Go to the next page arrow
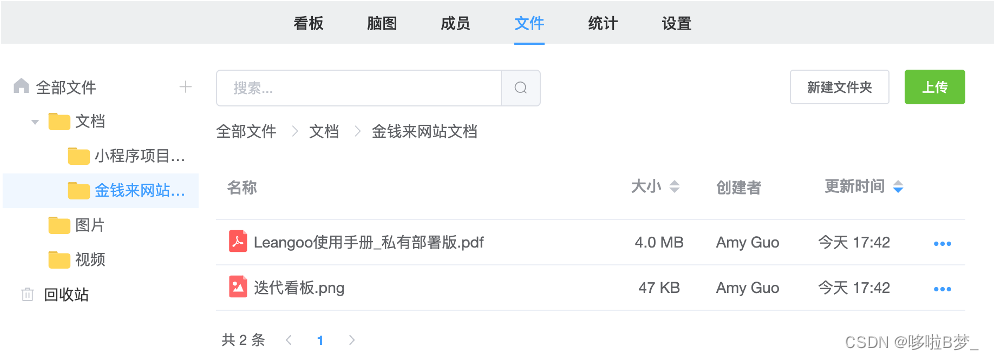 tap(352, 340)
